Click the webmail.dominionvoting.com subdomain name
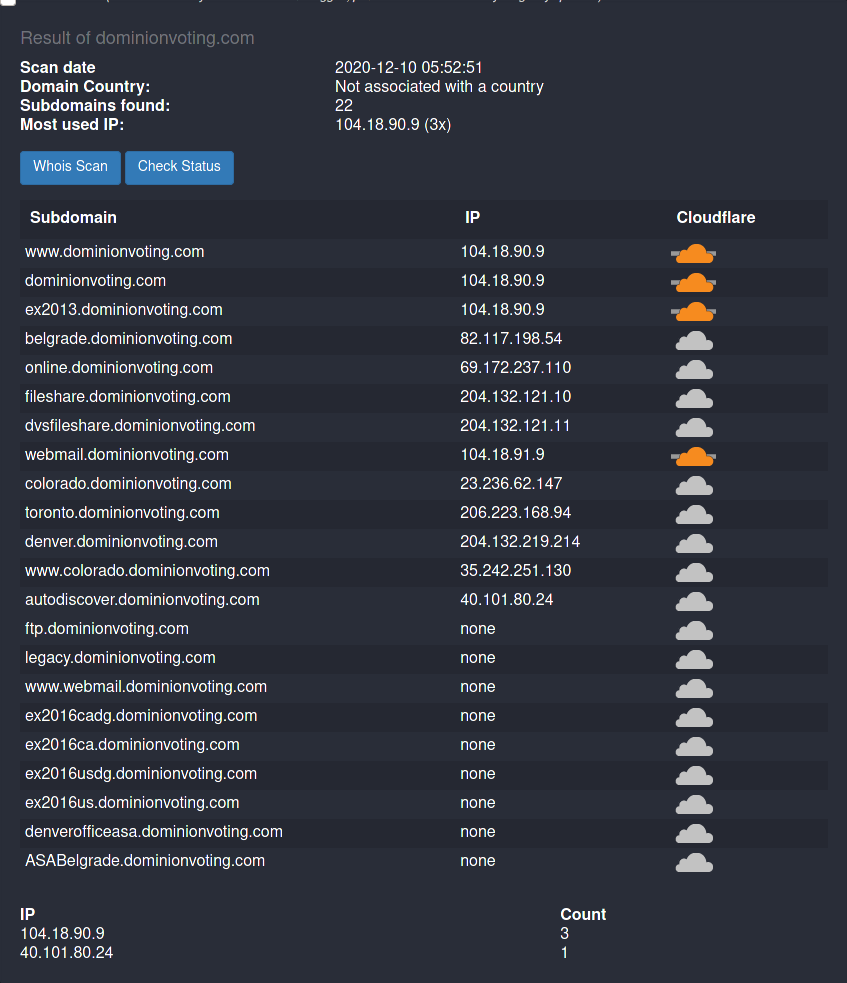Viewport: 847px width, 983px height. point(127,455)
